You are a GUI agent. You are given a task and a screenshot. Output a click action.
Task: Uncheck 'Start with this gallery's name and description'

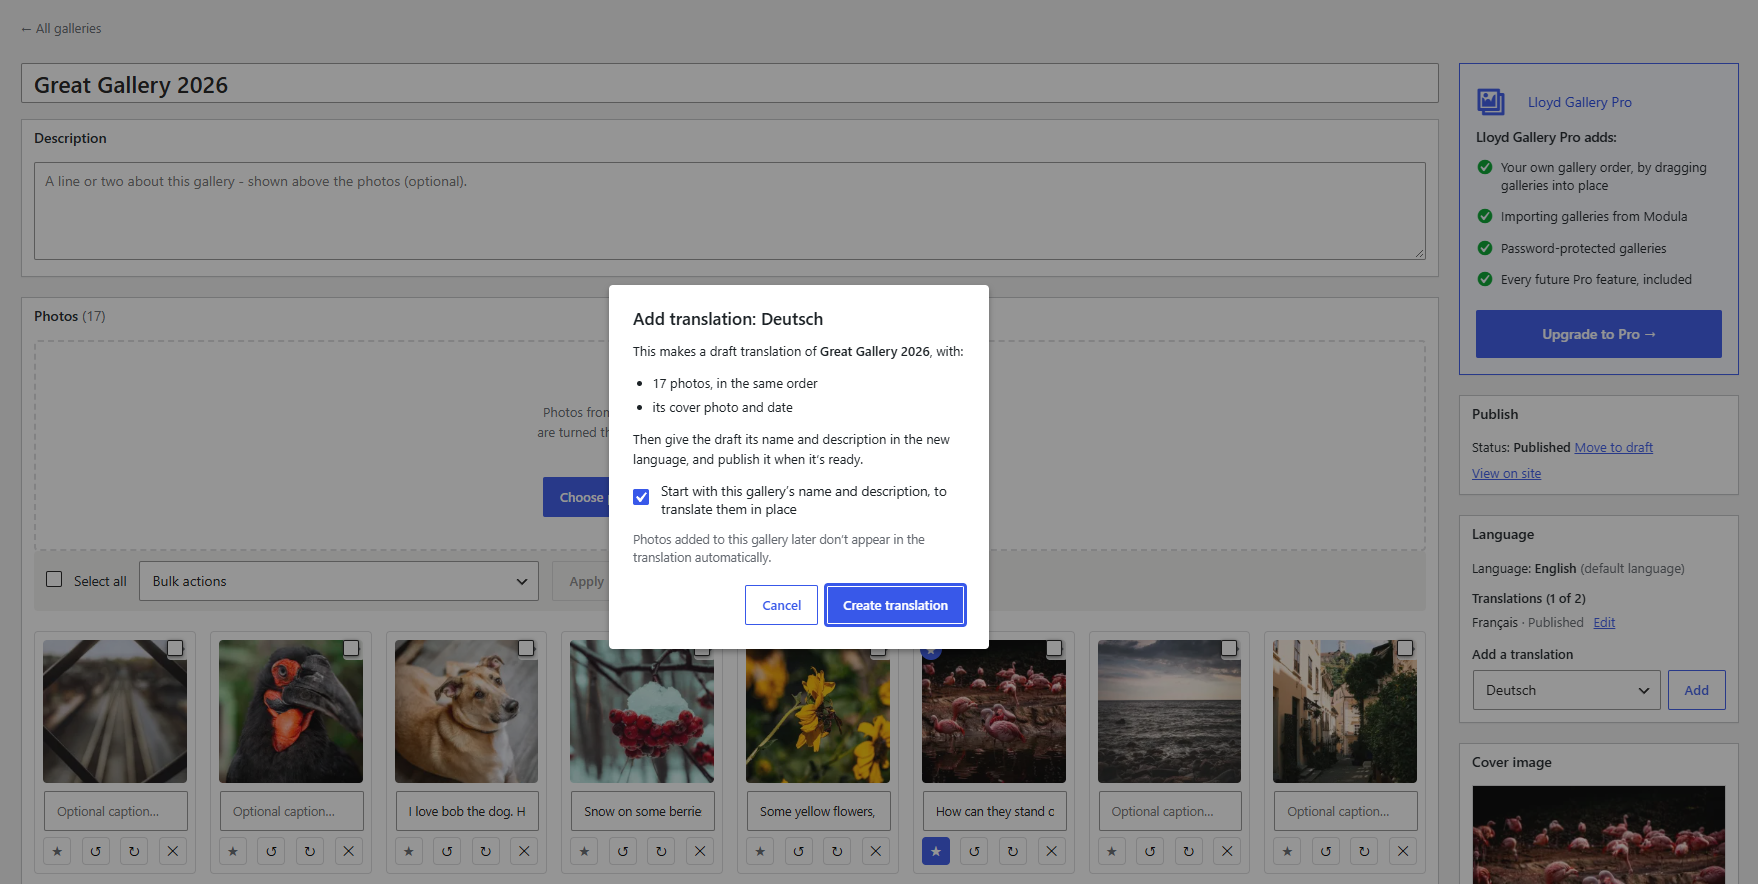641,497
